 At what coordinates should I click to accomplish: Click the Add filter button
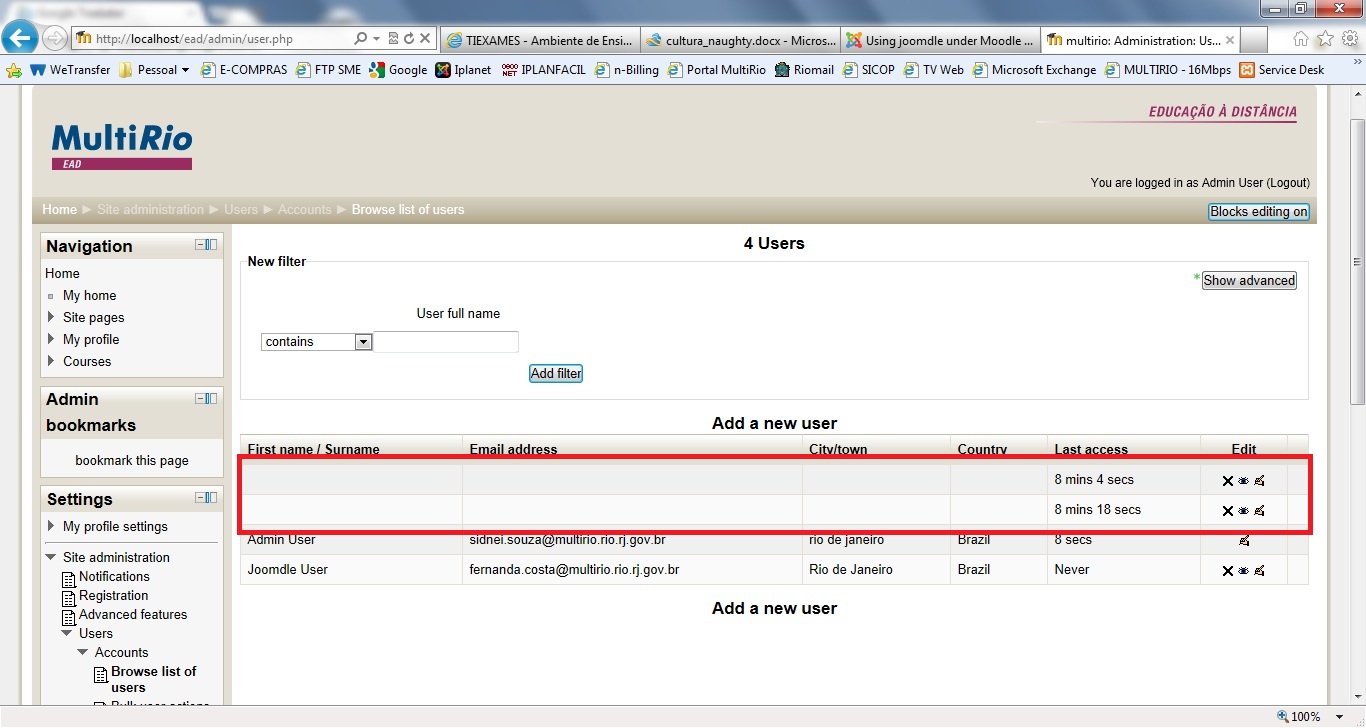tap(555, 373)
